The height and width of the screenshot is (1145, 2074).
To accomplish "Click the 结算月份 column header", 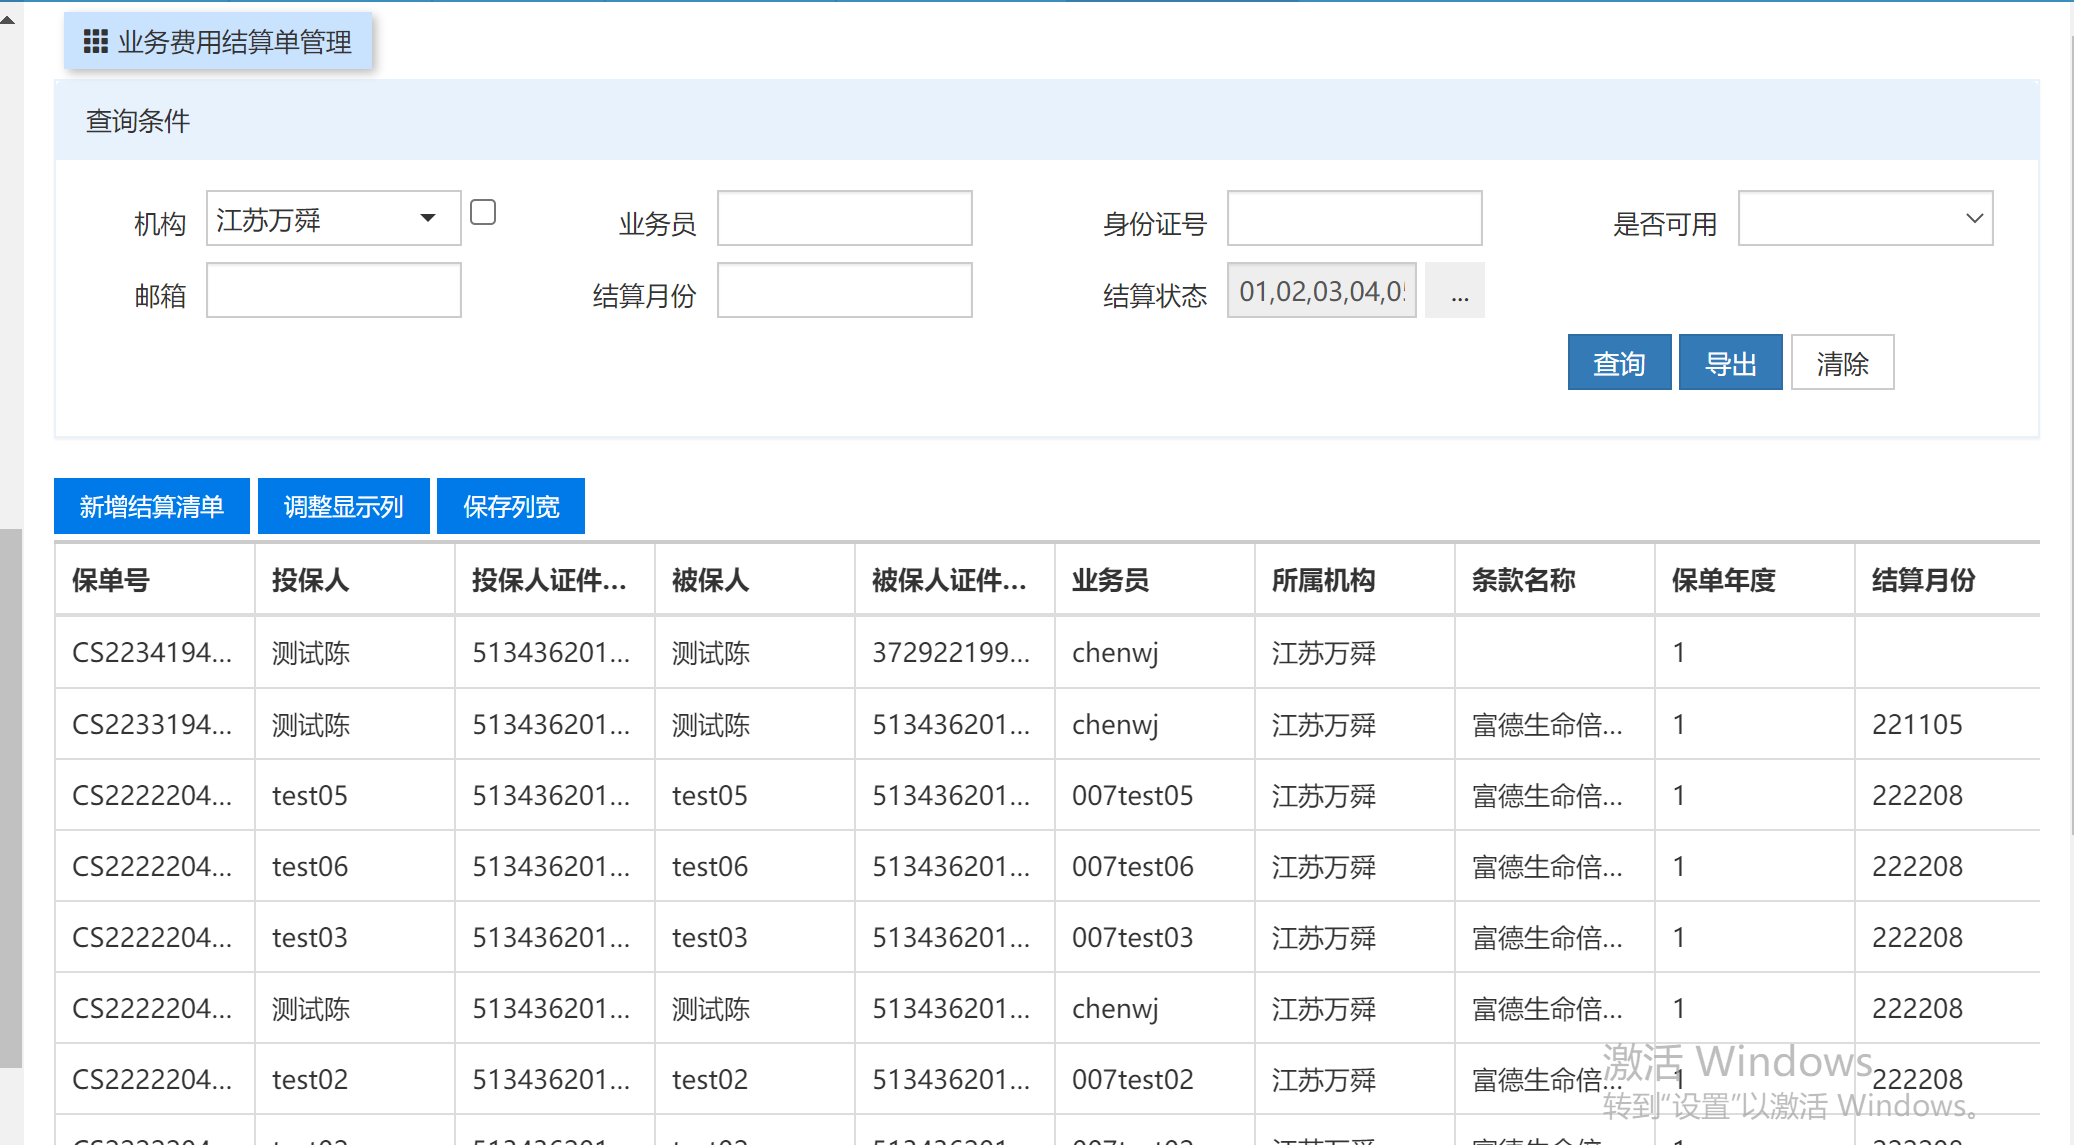I will tap(1923, 580).
